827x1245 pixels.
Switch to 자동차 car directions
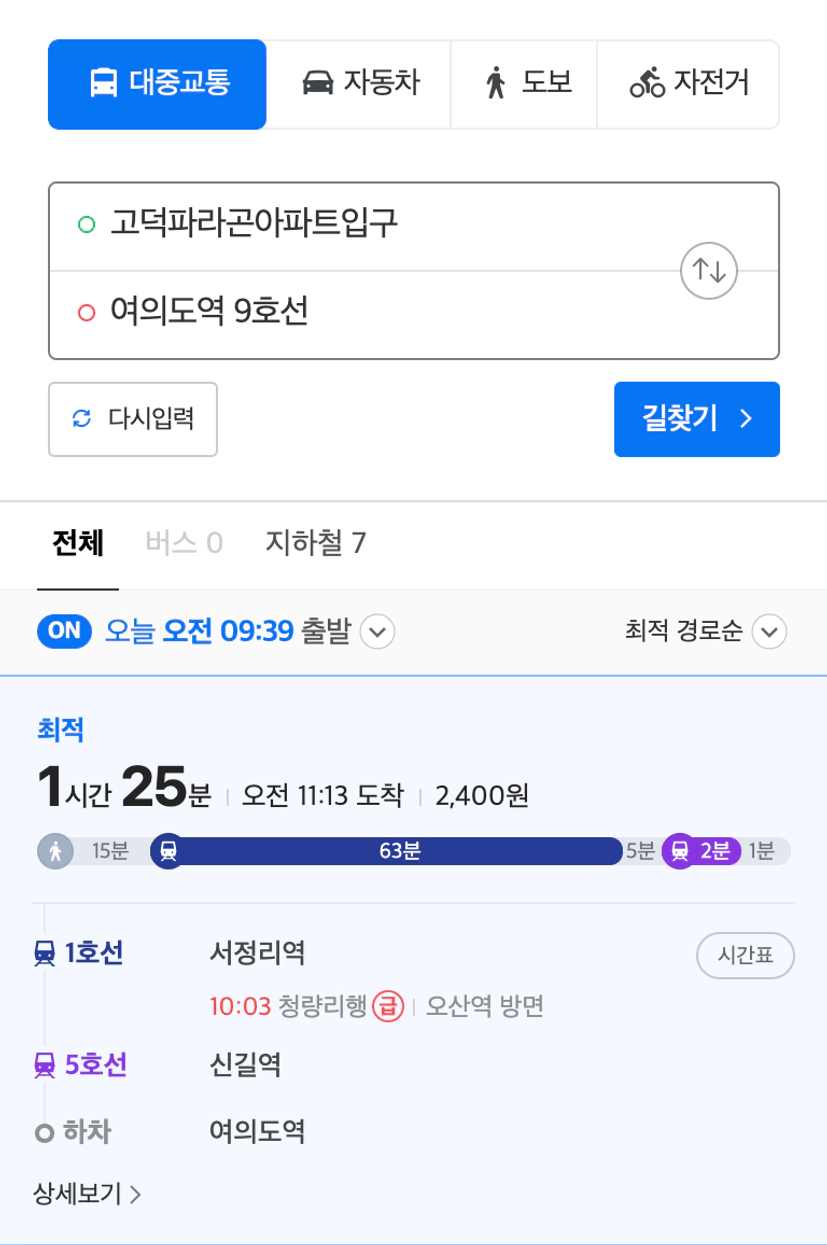point(359,84)
